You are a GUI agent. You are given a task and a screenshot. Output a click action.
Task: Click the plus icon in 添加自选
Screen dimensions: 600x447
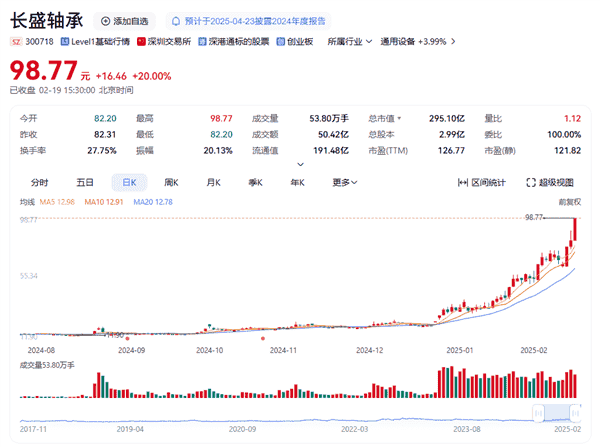click(x=106, y=21)
